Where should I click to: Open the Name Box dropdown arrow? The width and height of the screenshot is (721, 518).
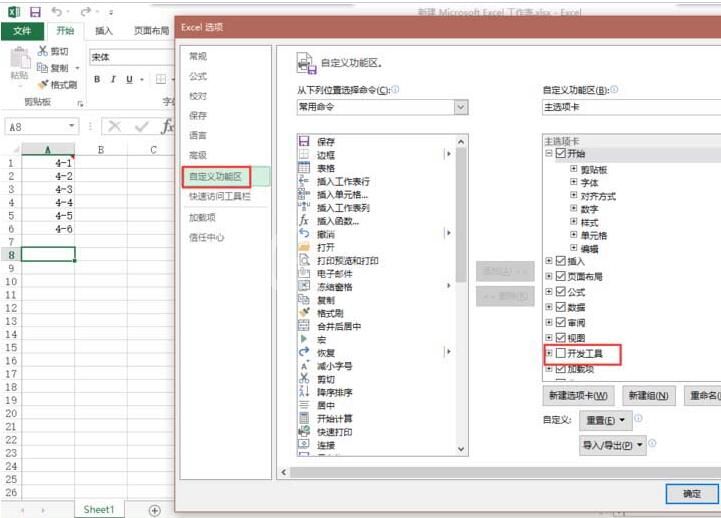tap(72, 125)
